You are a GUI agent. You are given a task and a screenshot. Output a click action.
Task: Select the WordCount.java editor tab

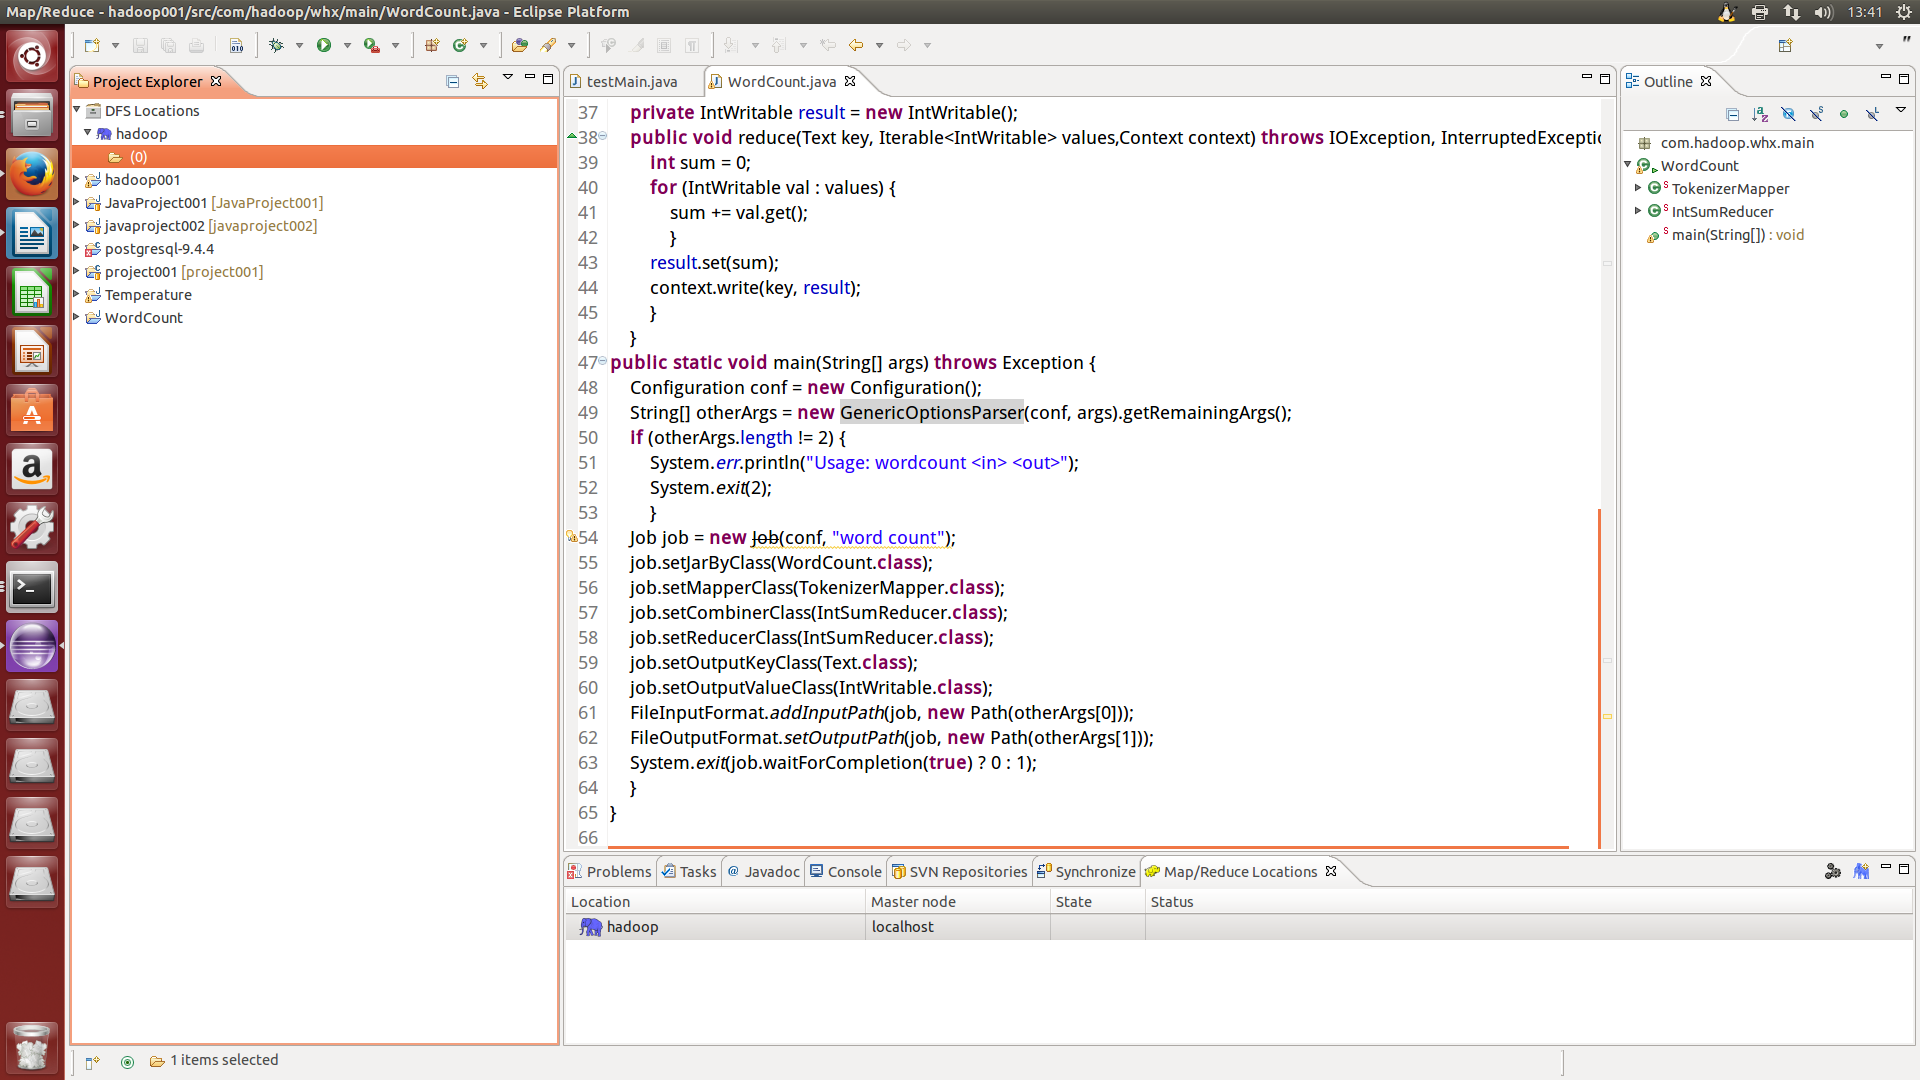781,81
